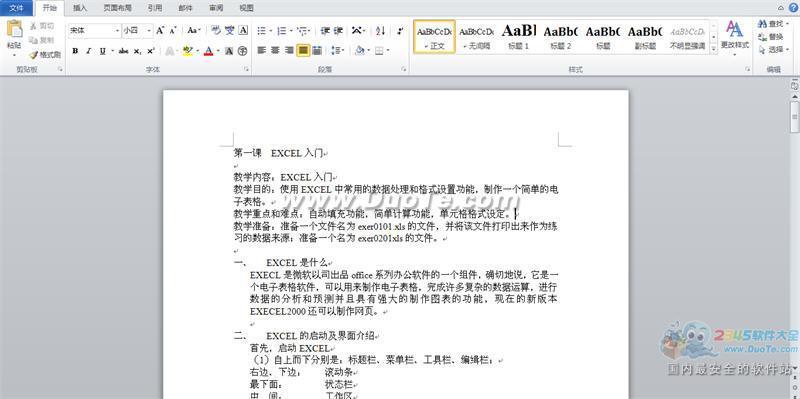Align text right

289,51
